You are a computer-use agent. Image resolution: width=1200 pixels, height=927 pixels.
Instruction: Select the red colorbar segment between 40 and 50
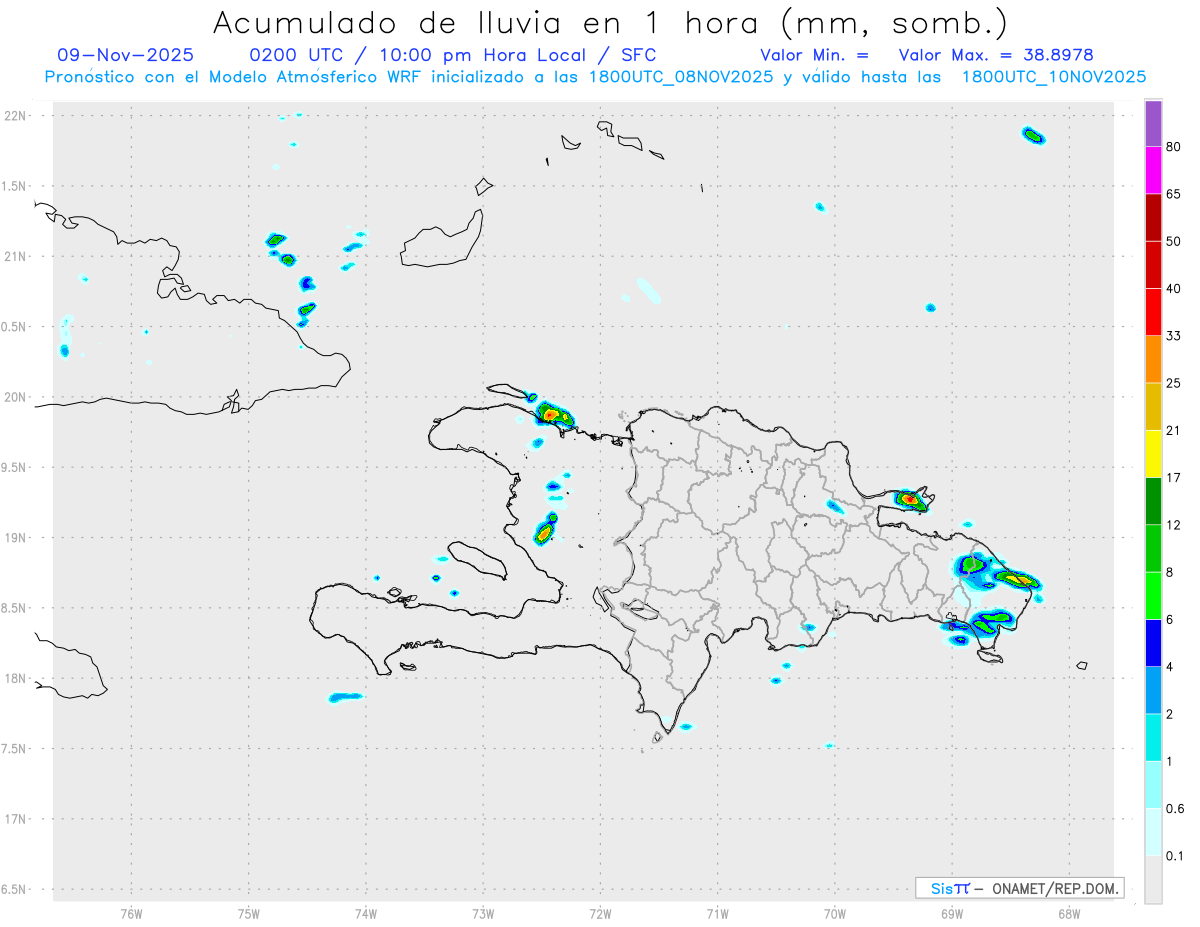(1153, 264)
